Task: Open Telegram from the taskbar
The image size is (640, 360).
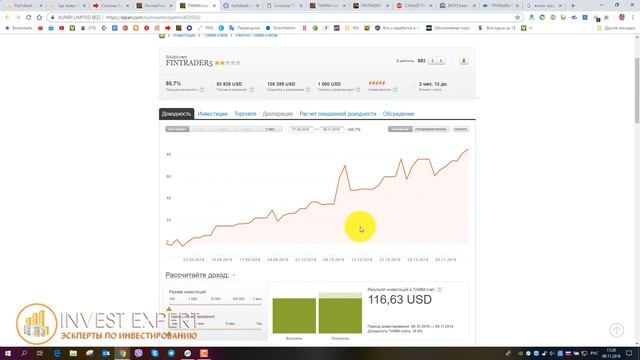Action: coord(171,353)
